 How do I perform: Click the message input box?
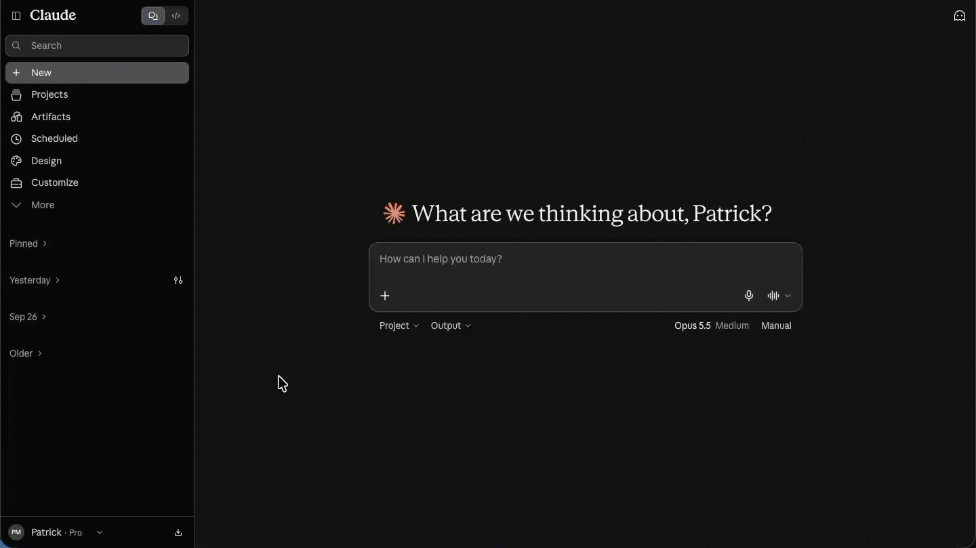585,259
